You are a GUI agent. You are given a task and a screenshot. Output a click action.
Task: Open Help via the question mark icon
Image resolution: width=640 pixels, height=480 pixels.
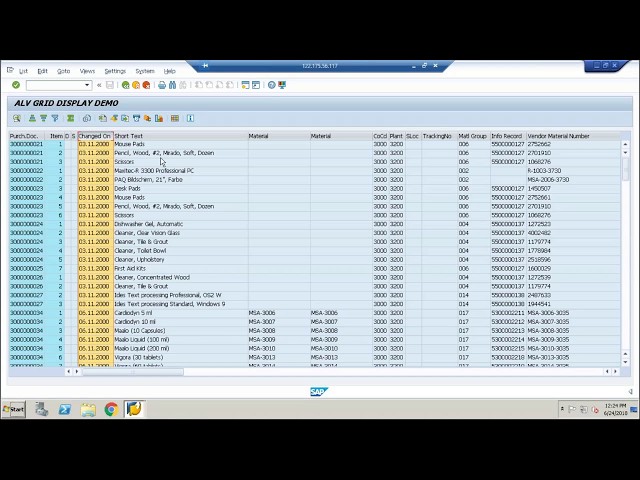(271, 85)
